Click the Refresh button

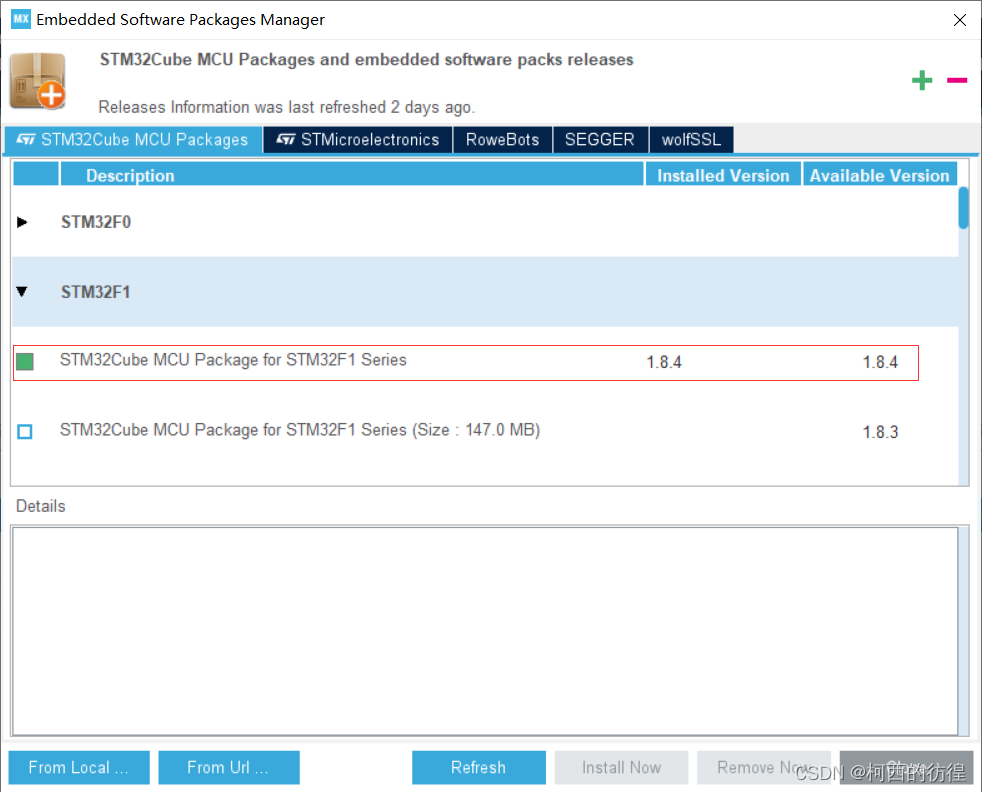[x=478, y=768]
